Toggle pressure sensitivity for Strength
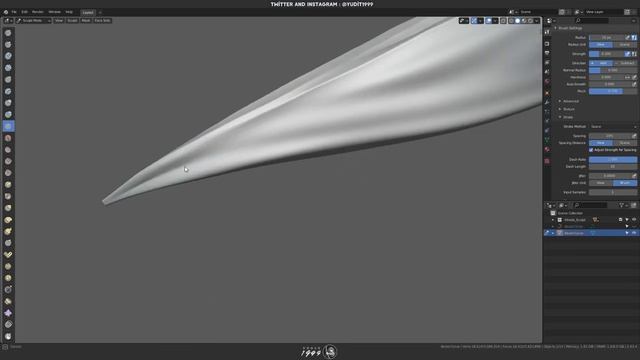This screenshot has height=360, width=640. 628,54
